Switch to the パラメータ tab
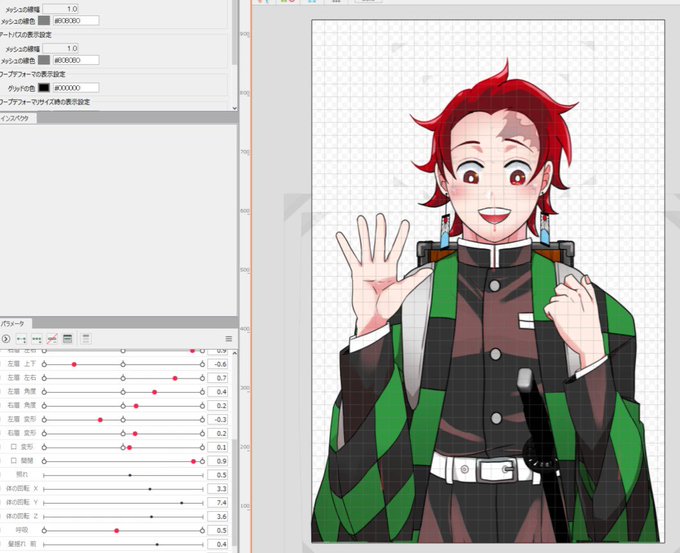This screenshot has width=680, height=553. click(13, 324)
